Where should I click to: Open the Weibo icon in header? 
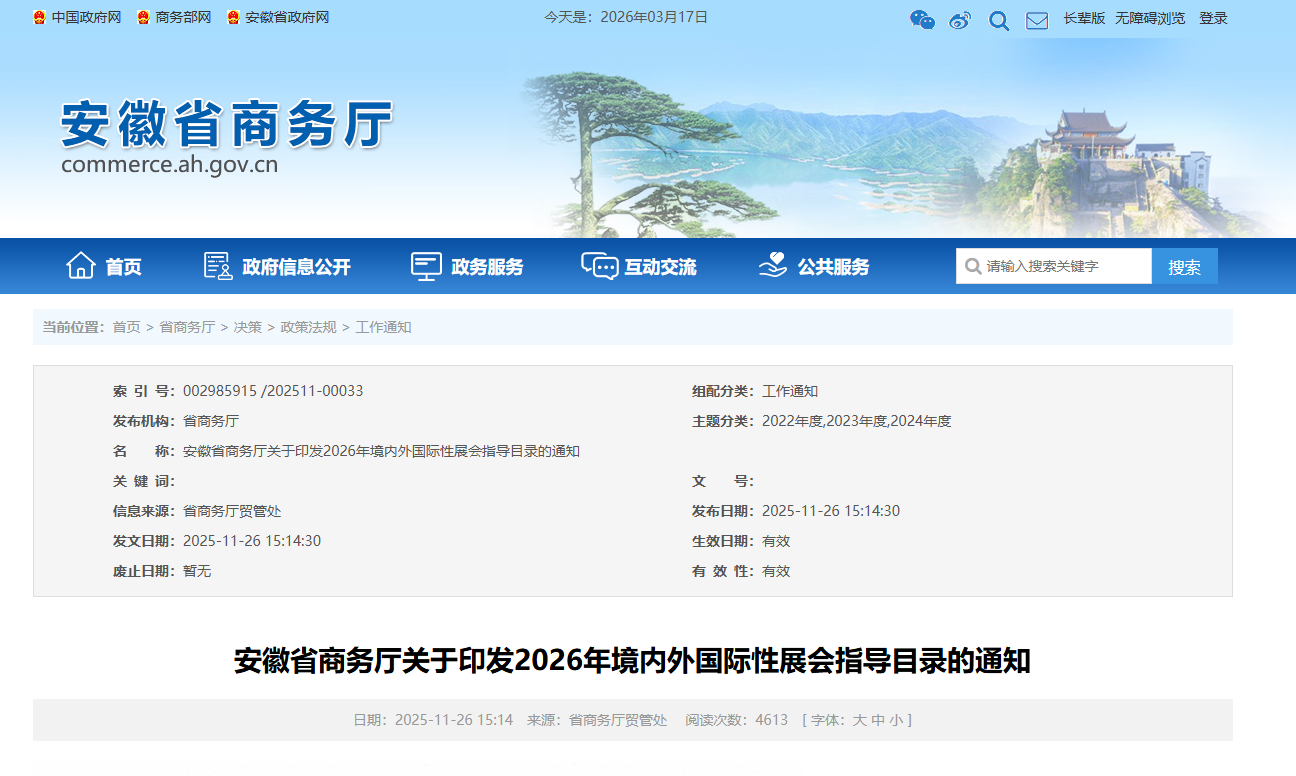(960, 20)
